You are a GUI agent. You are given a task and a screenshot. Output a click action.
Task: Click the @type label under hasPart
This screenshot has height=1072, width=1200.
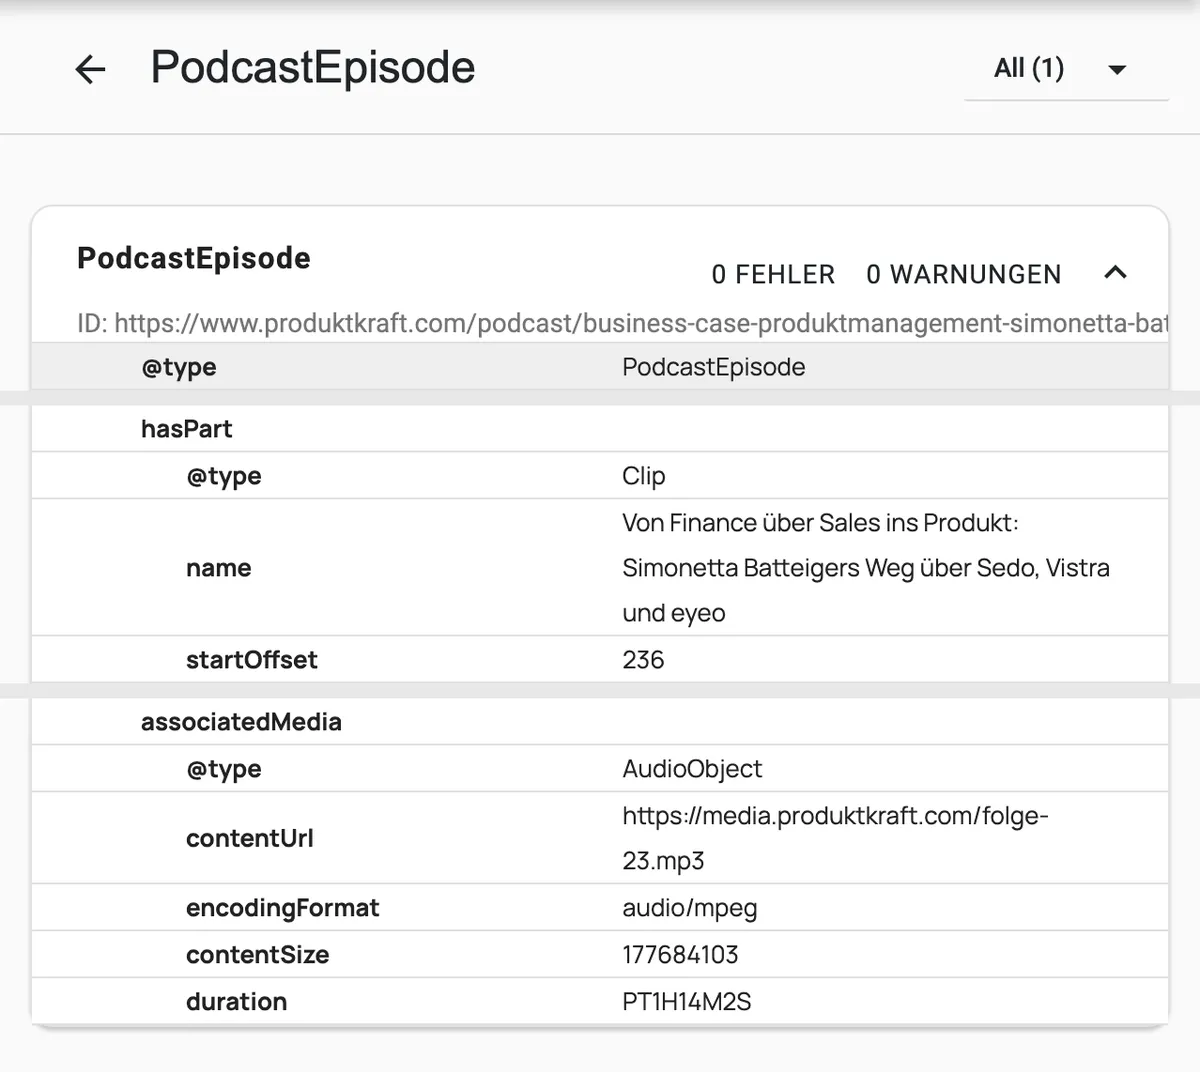(x=224, y=476)
